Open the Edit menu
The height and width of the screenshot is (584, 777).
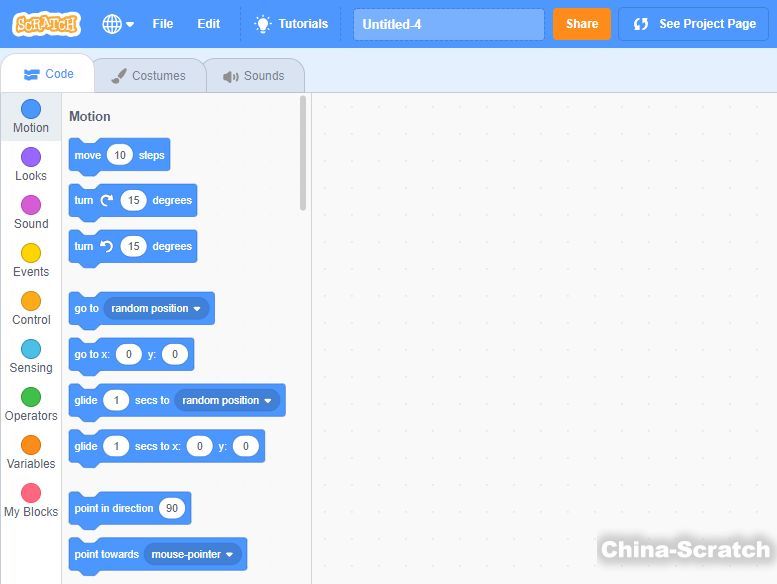point(208,24)
